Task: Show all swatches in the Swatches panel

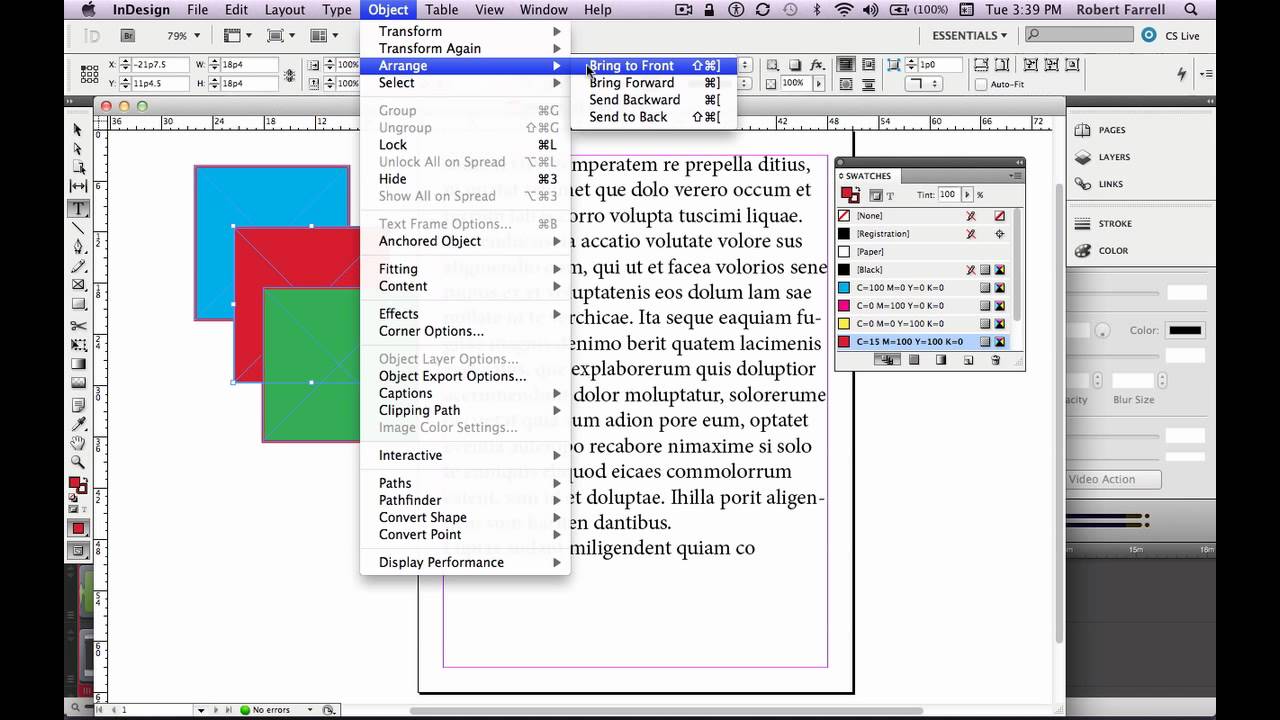Action: click(x=886, y=360)
